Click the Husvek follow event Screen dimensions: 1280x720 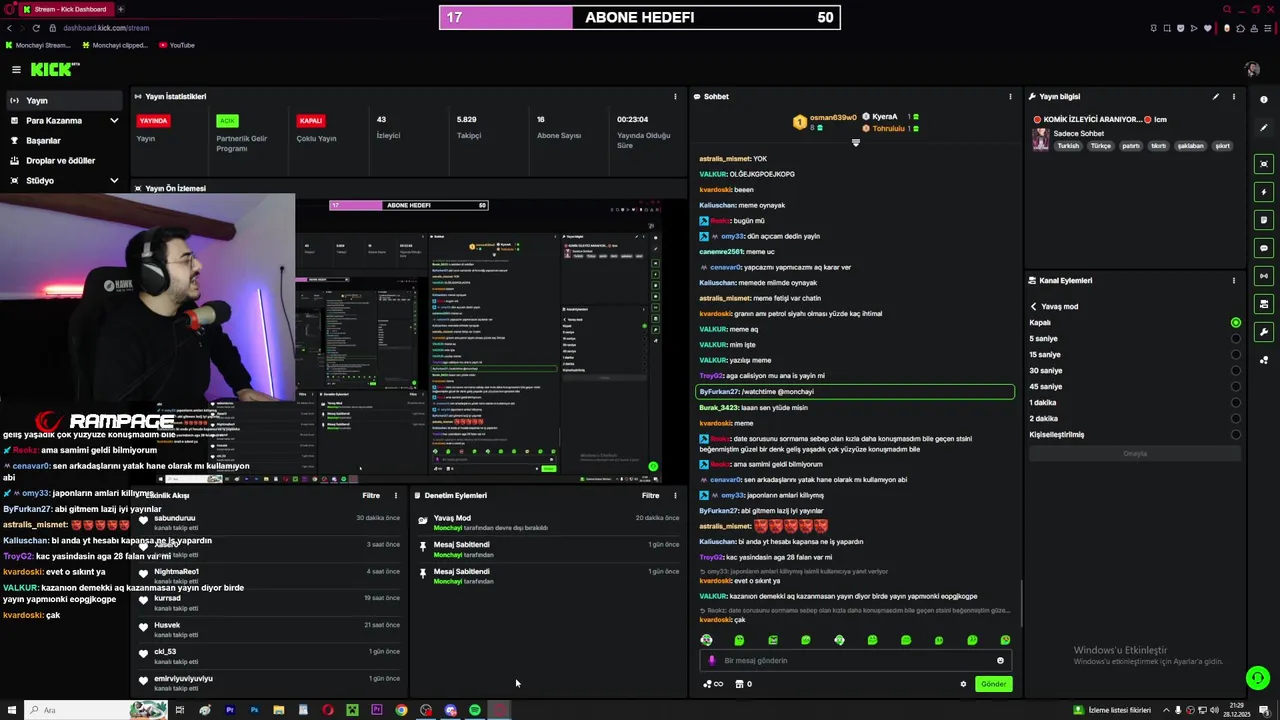coord(268,629)
